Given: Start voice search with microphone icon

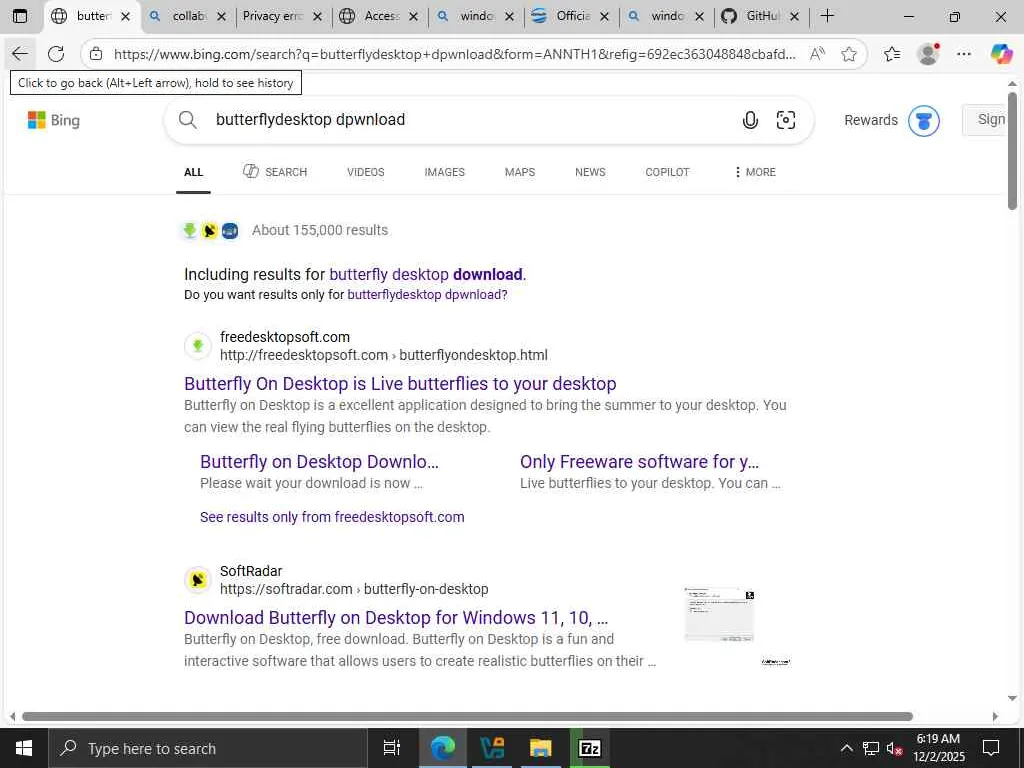Looking at the screenshot, I should coord(750,120).
